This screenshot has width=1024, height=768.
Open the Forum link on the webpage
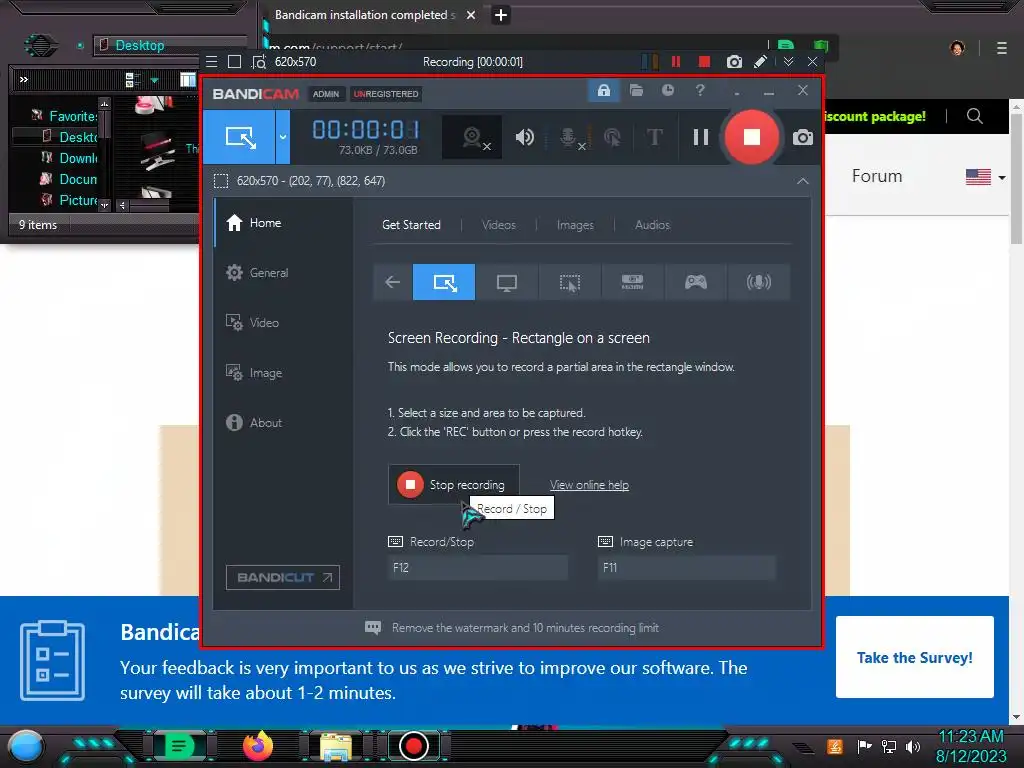(876, 176)
